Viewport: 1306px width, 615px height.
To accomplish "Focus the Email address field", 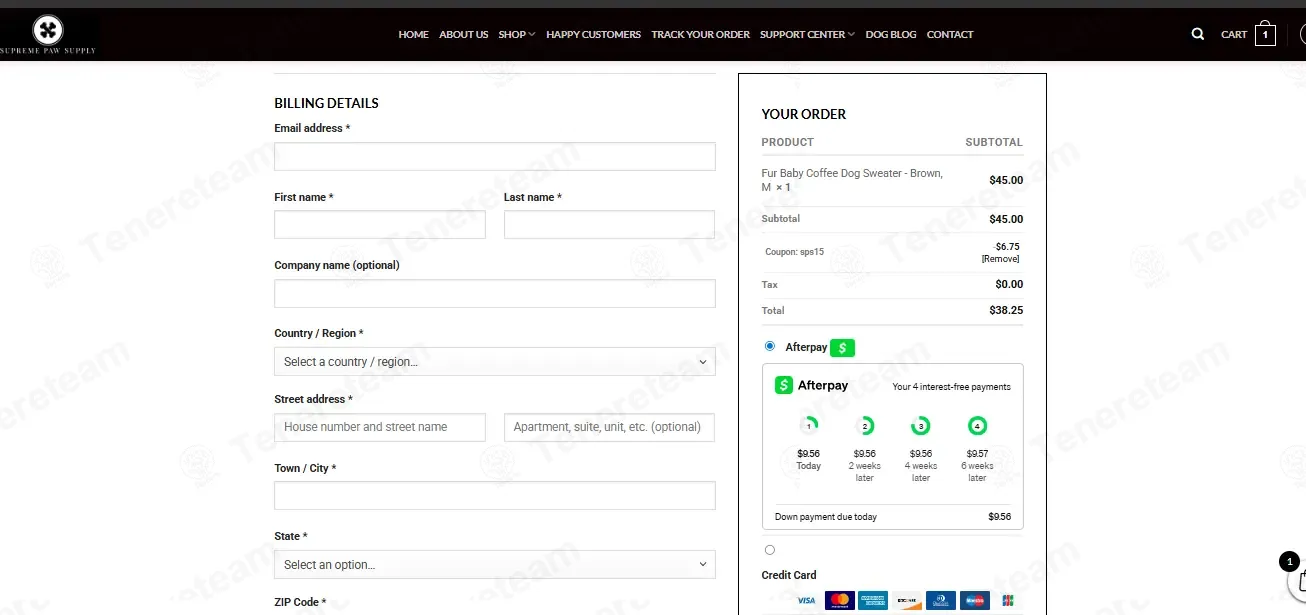I will [495, 156].
